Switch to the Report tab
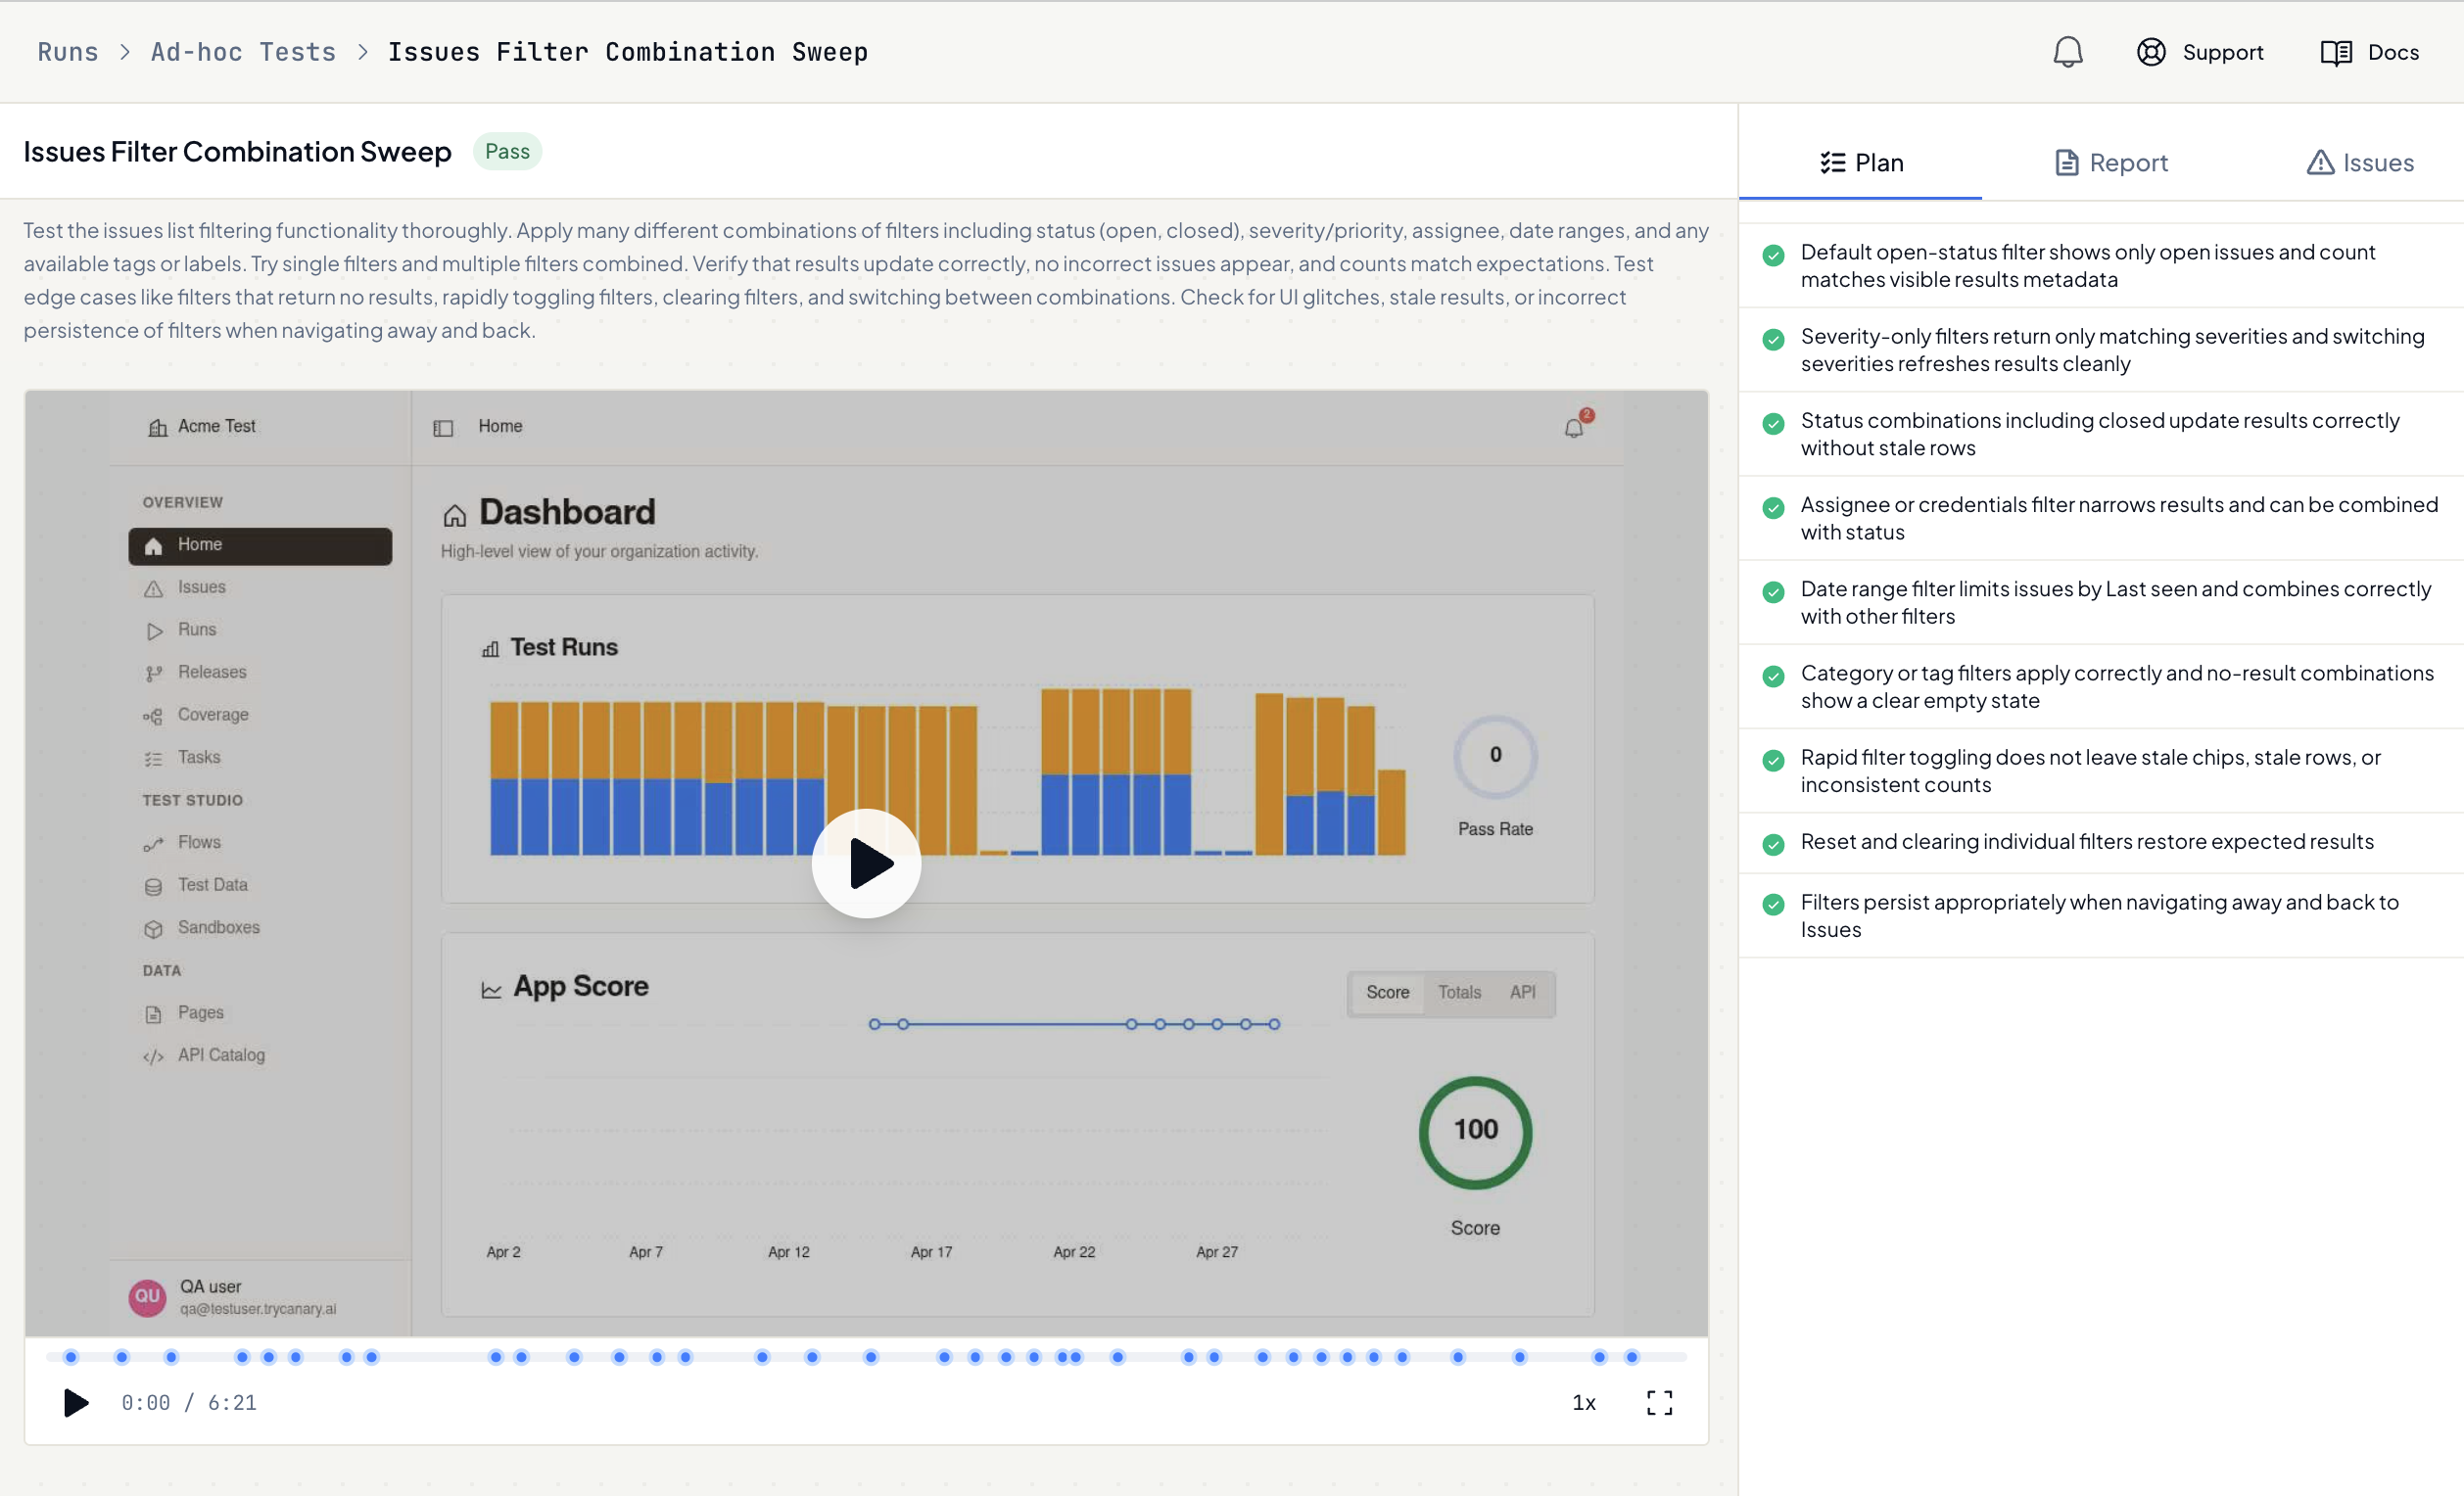Image resolution: width=2464 pixels, height=1496 pixels. pyautogui.click(x=2110, y=162)
